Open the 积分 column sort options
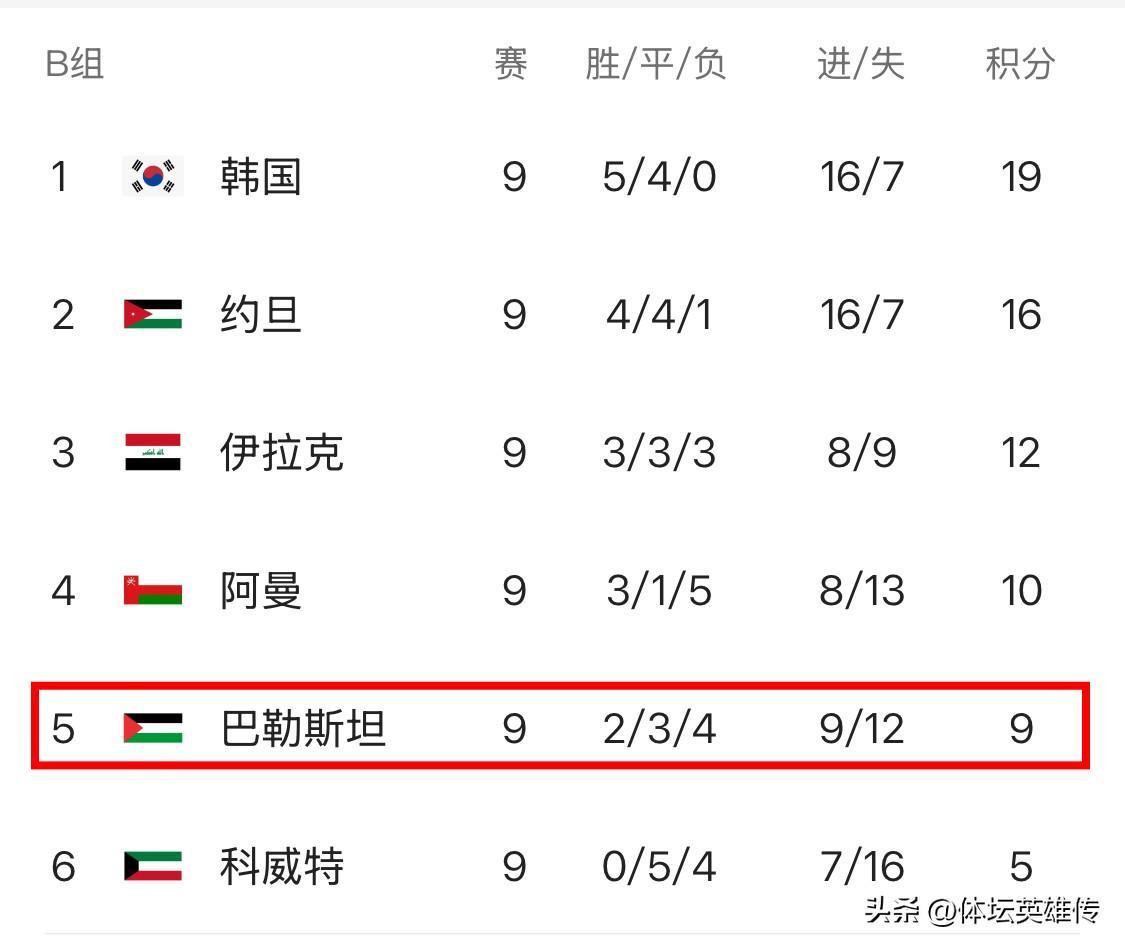 [1019, 64]
